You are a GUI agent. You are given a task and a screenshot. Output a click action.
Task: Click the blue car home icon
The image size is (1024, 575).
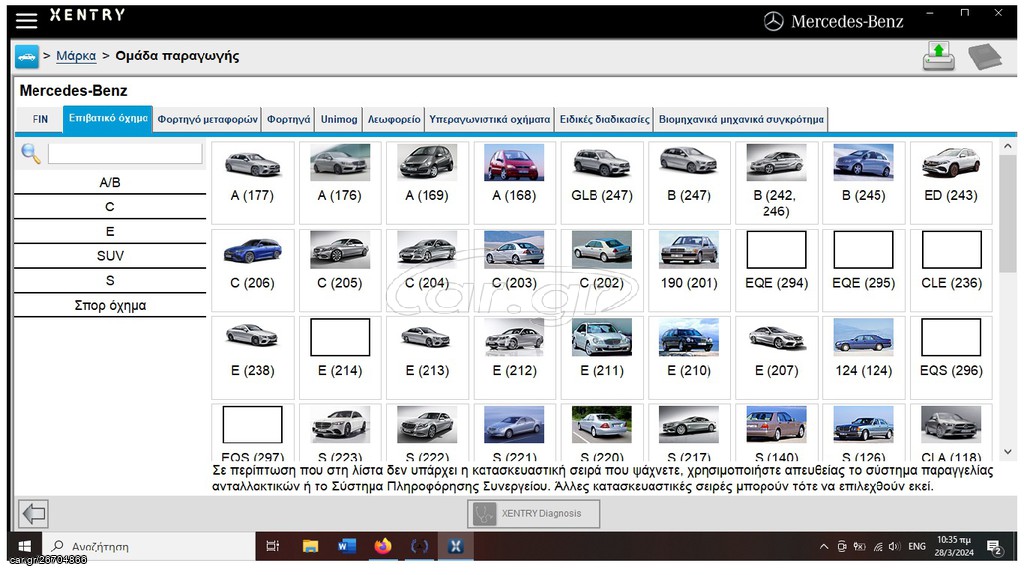[x=27, y=56]
